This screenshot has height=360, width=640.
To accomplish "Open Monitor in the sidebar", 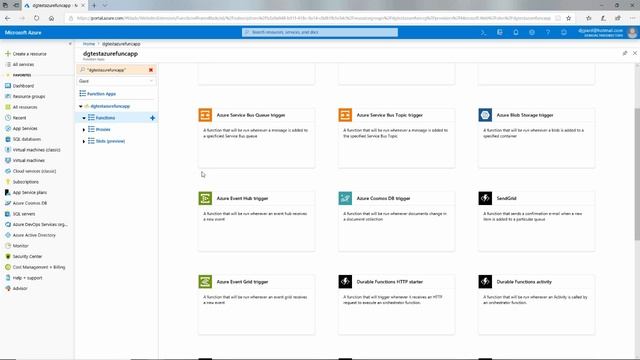I will tap(20, 246).
